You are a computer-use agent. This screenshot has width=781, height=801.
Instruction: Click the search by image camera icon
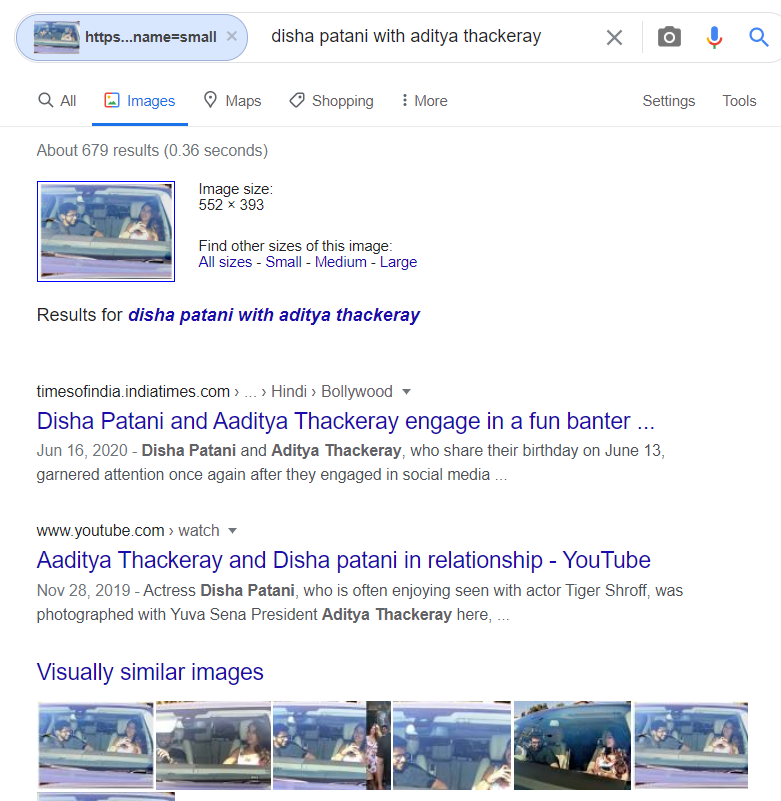click(x=669, y=37)
